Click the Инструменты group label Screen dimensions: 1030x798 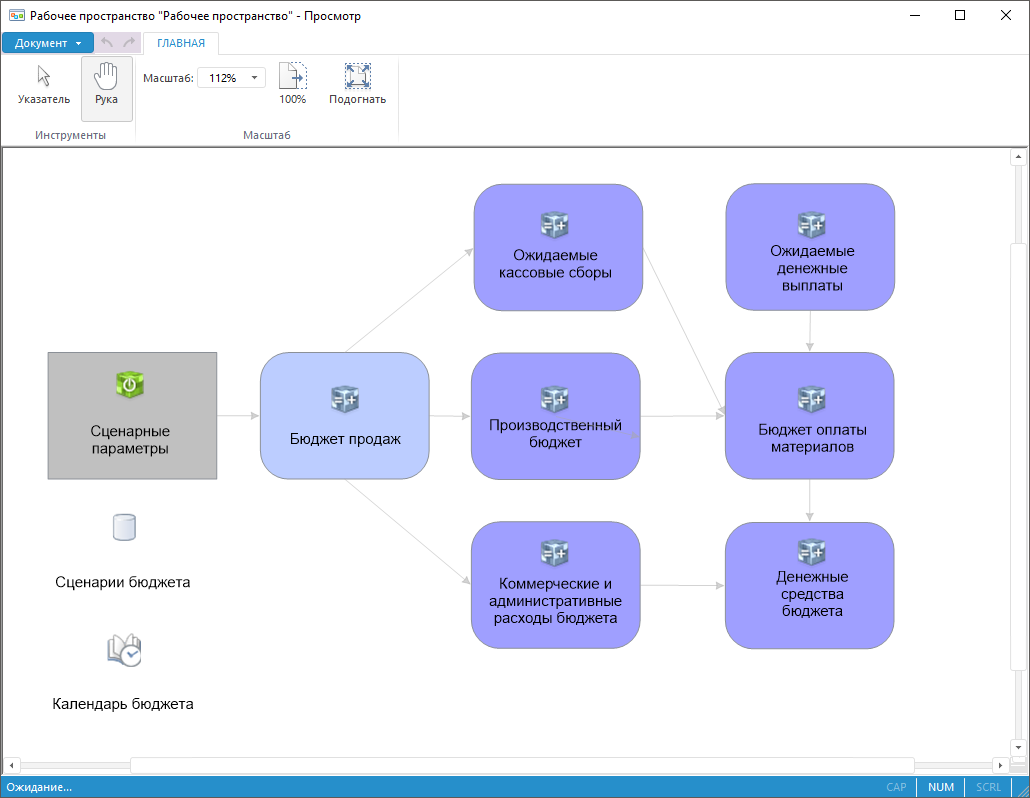(70, 135)
